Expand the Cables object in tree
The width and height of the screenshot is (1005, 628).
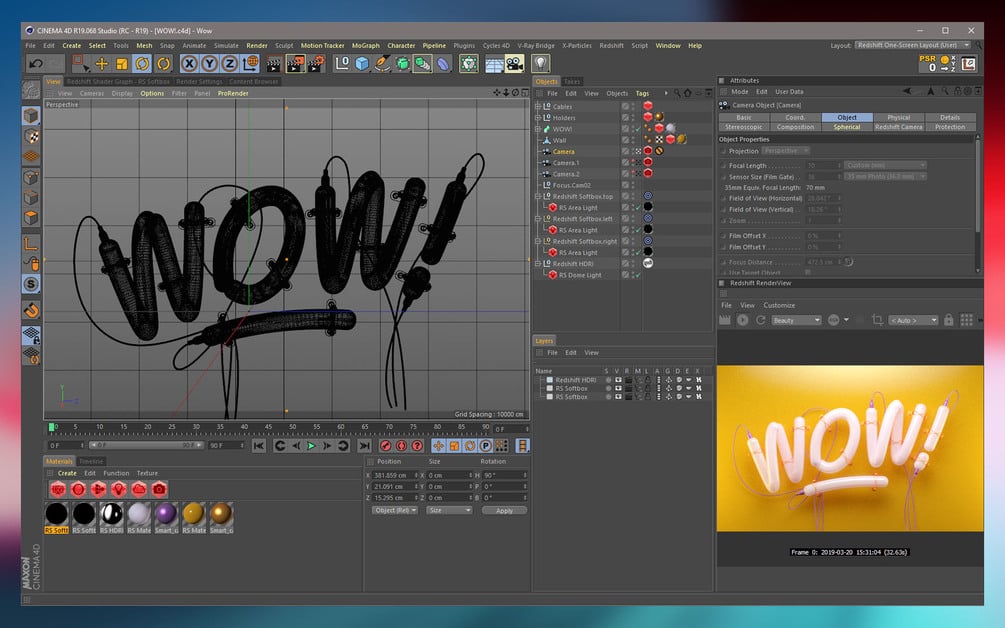538,106
